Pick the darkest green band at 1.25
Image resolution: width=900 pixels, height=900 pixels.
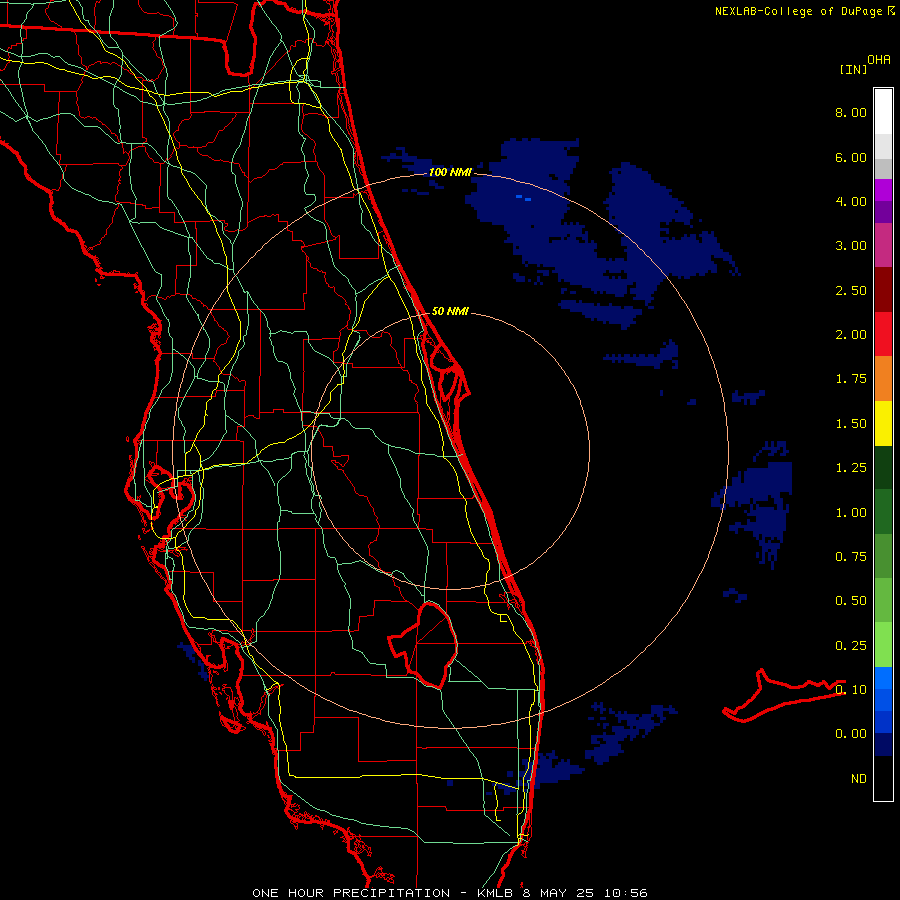883,467
